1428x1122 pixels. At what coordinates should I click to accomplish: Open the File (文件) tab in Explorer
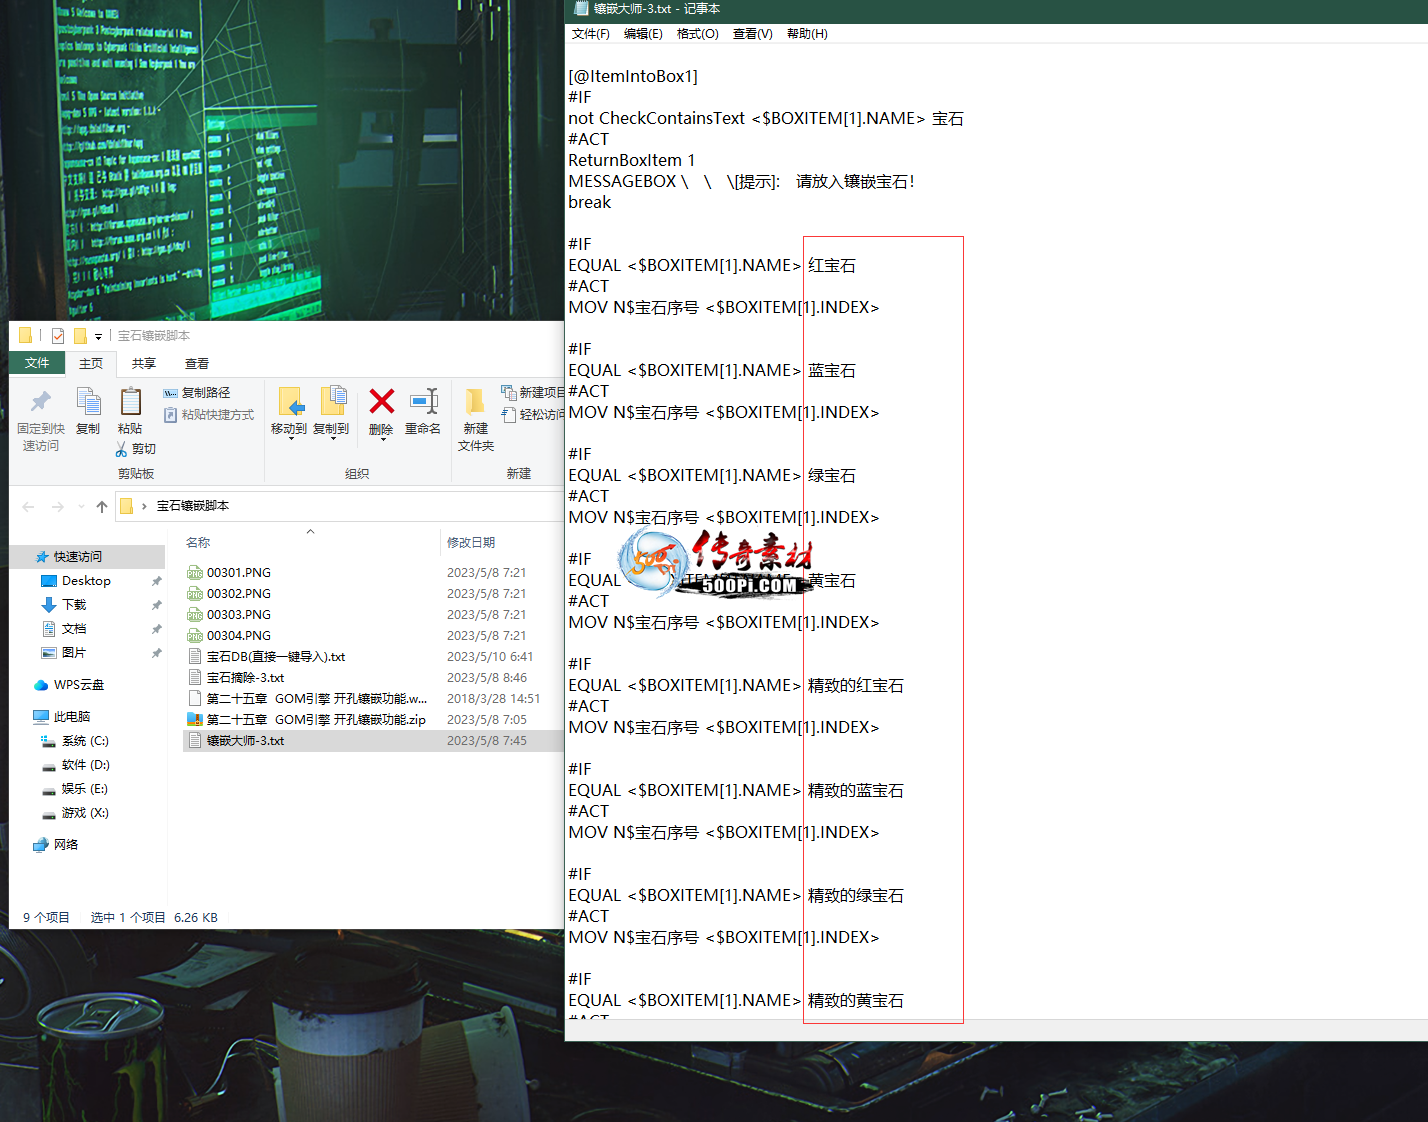click(x=37, y=363)
